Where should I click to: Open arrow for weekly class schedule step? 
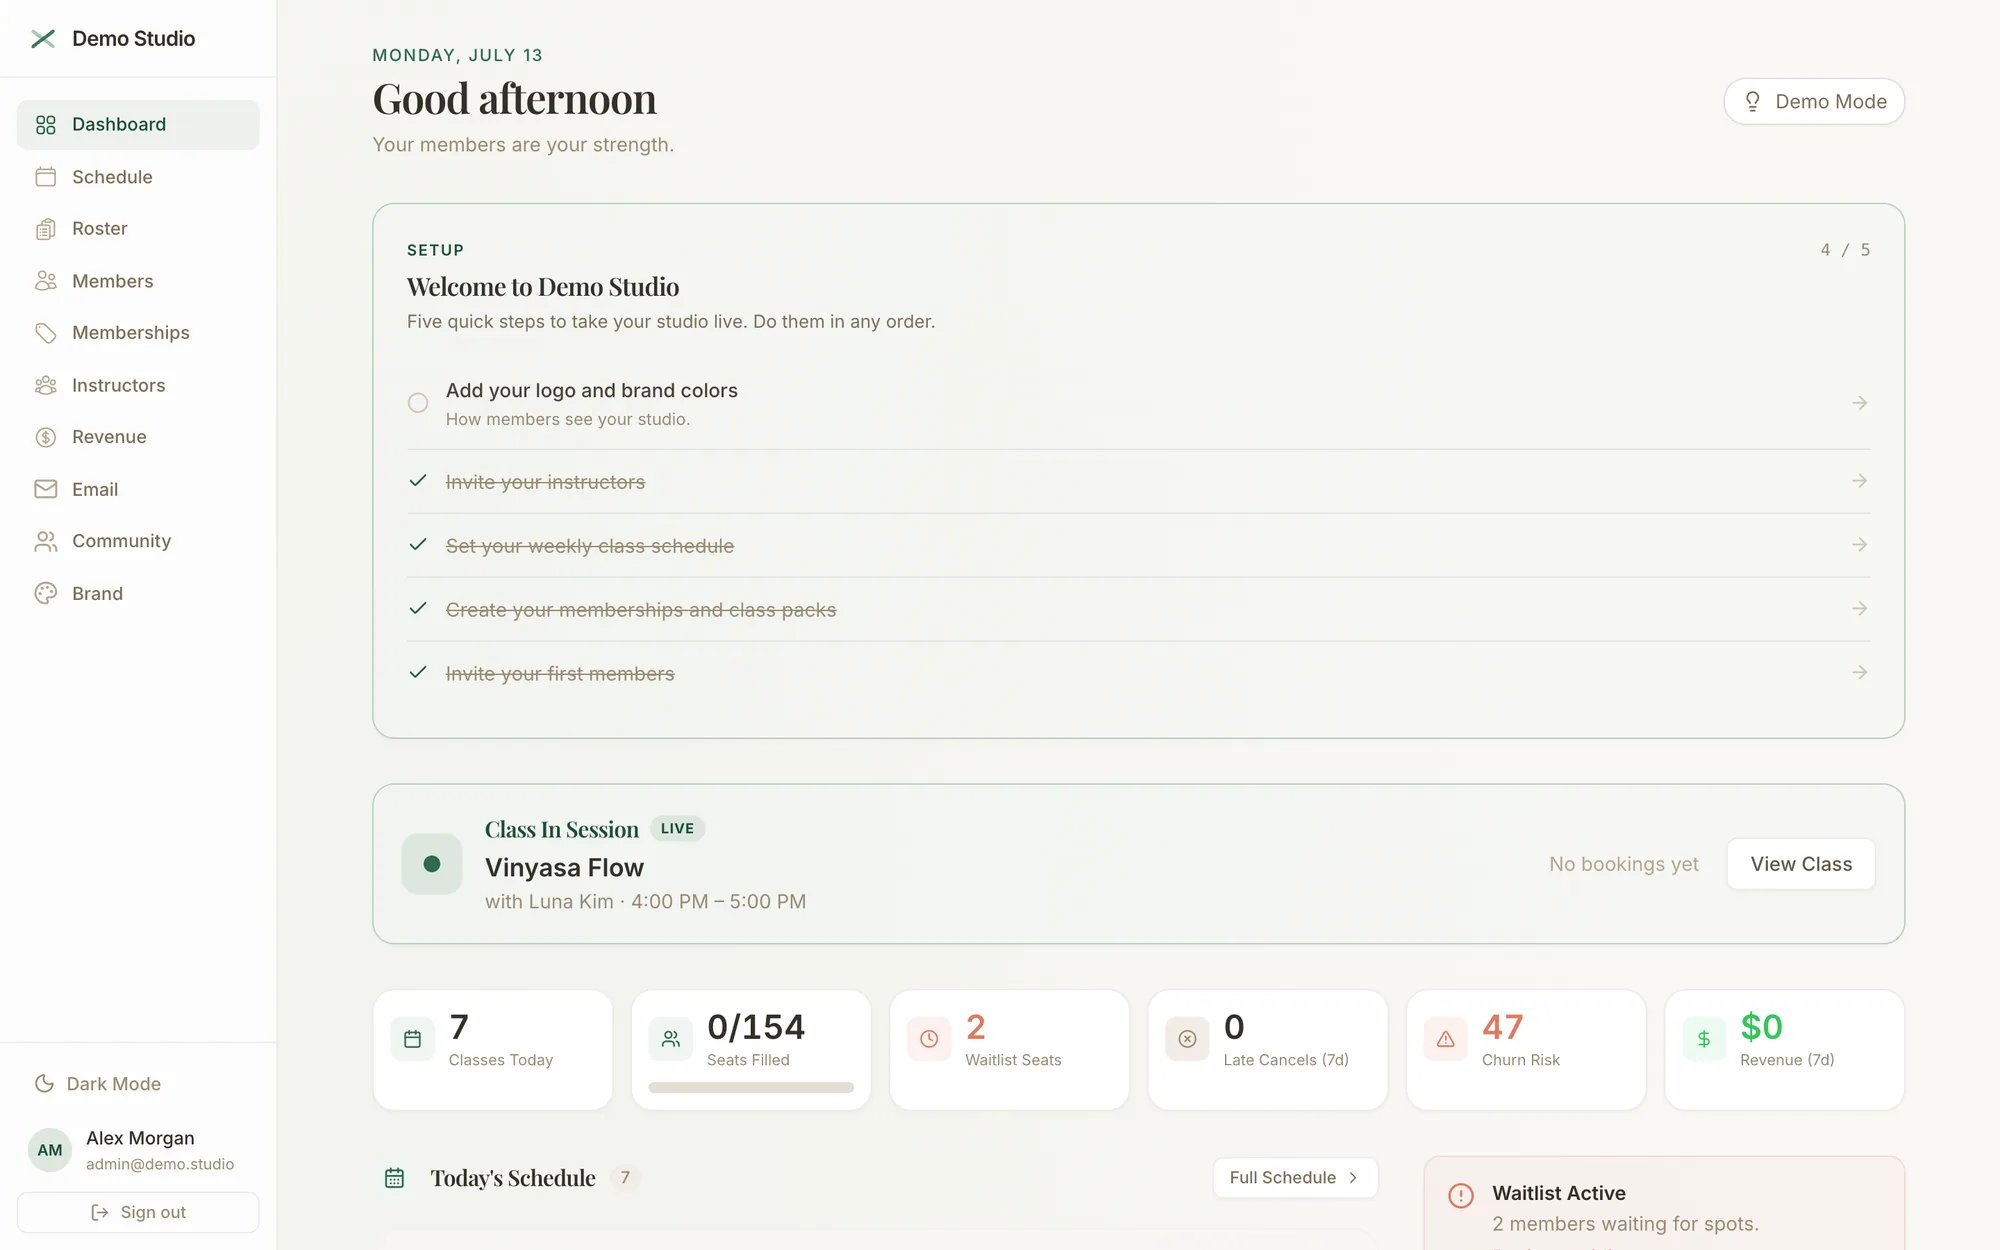tap(1859, 545)
